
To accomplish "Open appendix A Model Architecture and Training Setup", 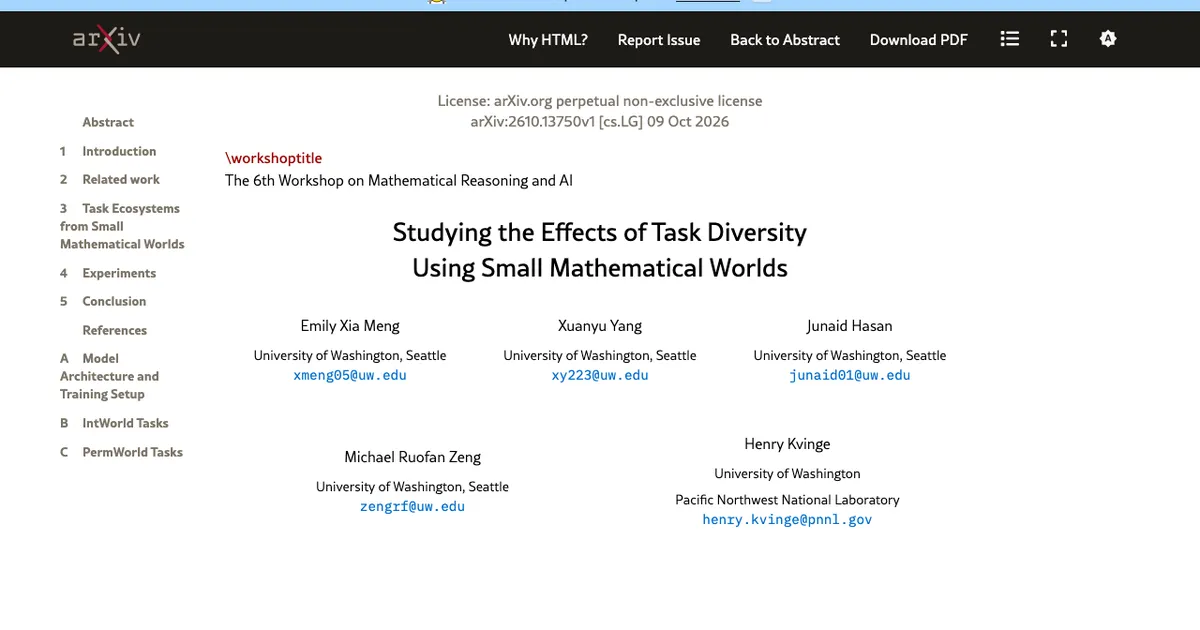I will click(x=109, y=376).
